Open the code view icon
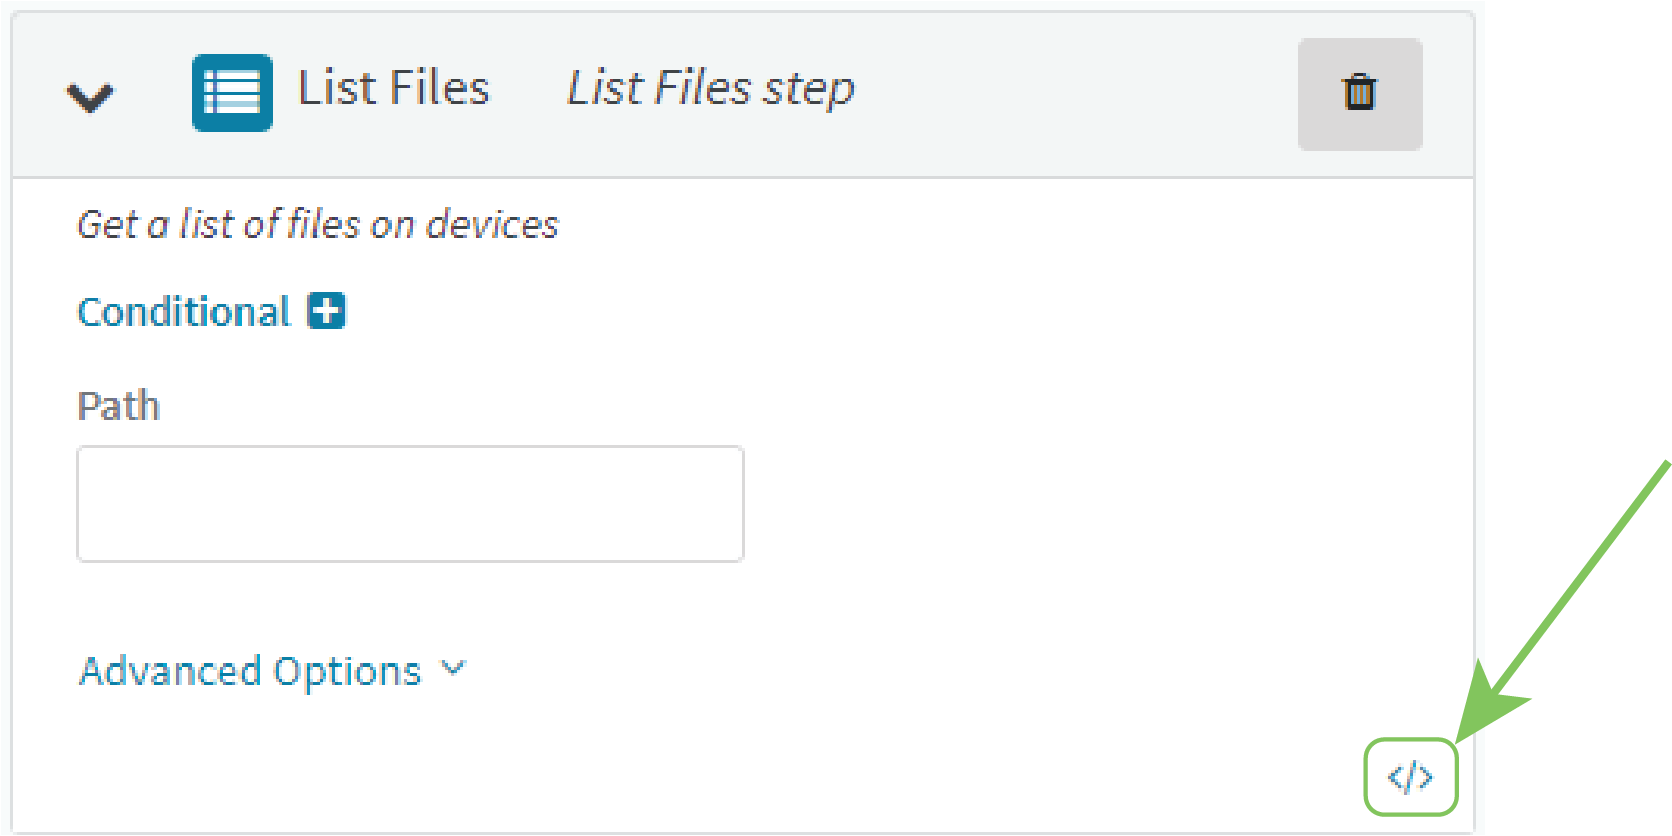The image size is (1672, 836). [x=1410, y=777]
